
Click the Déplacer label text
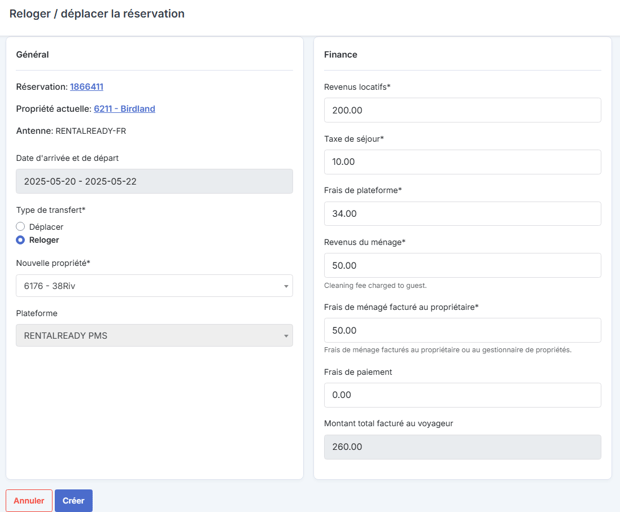(x=46, y=227)
